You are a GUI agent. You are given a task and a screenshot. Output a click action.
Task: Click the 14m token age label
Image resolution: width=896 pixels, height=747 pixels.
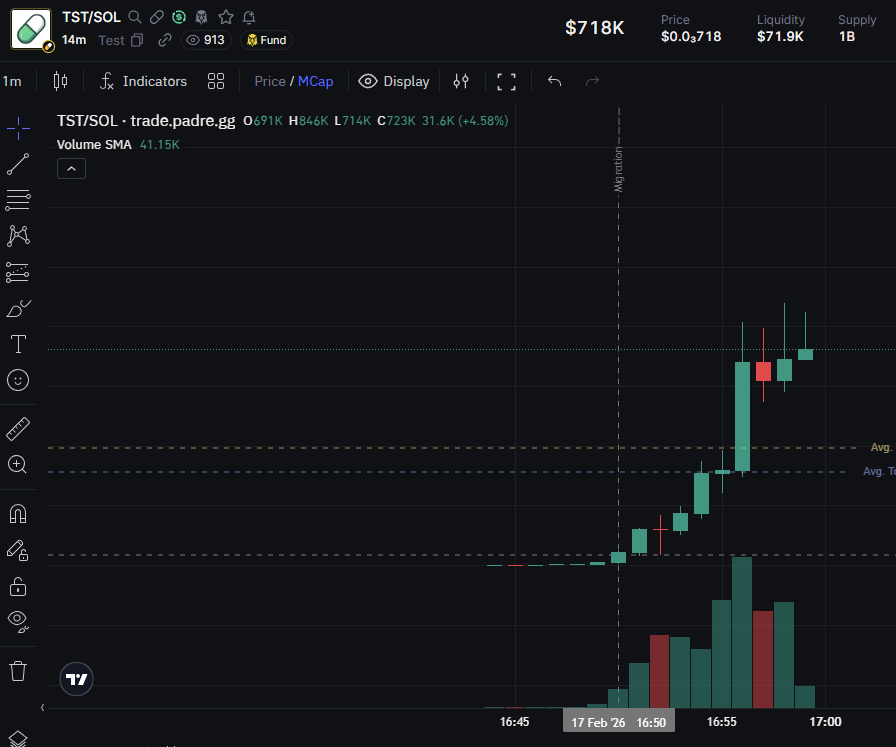point(74,40)
